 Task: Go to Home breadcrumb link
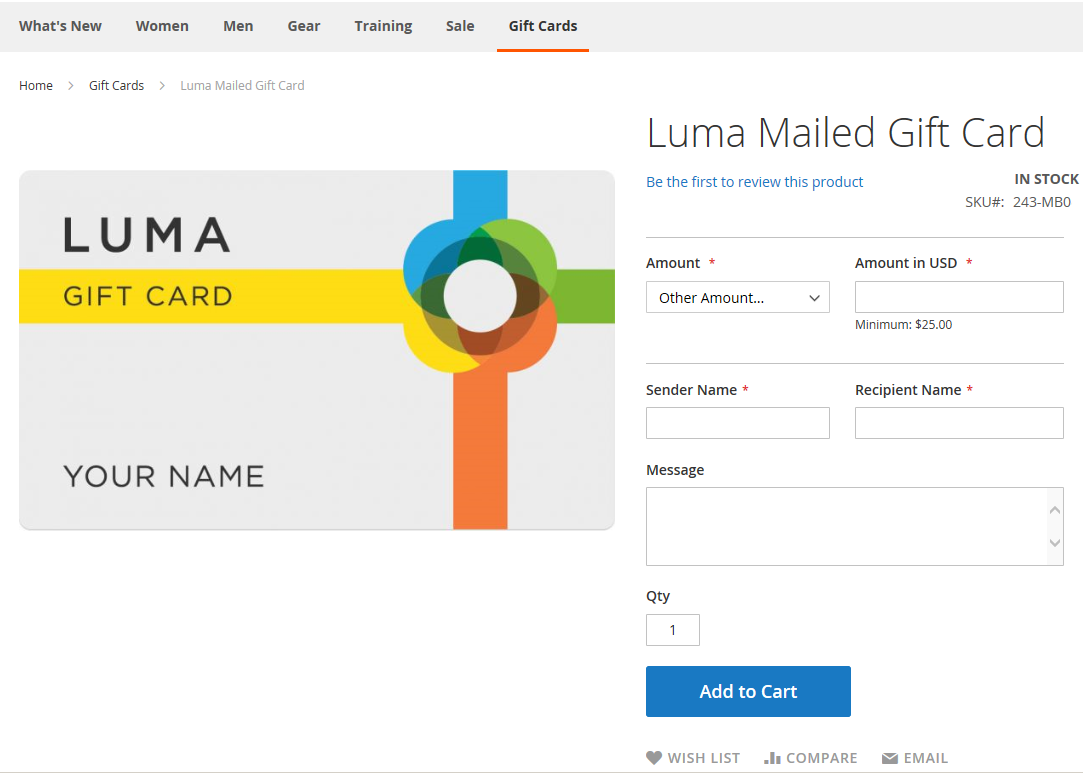[36, 86]
